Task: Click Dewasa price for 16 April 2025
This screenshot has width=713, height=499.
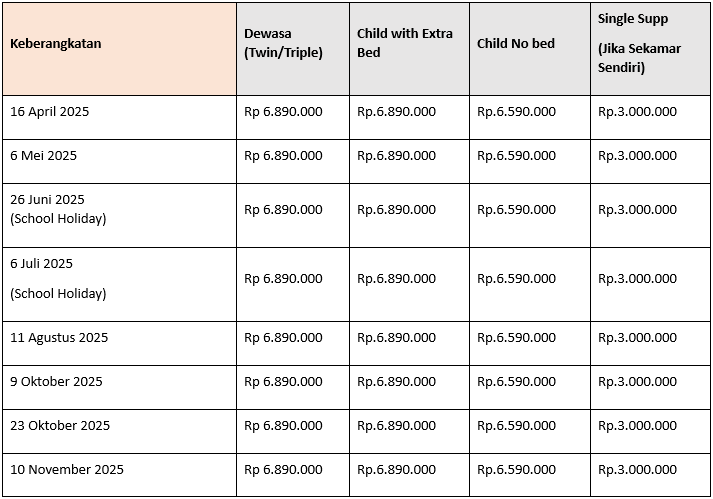Action: [283, 111]
